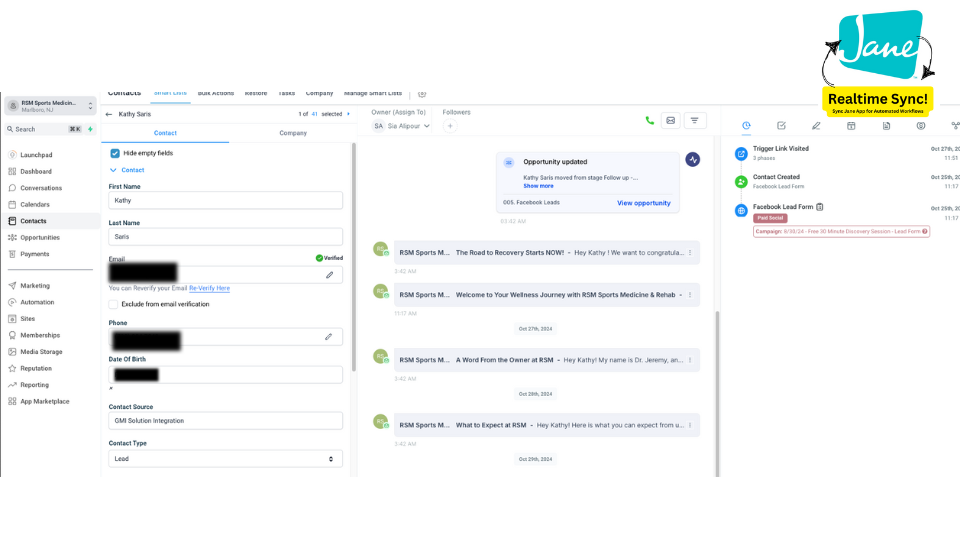
Task: Open the Contact Type Lead dropdown
Action: tap(225, 459)
